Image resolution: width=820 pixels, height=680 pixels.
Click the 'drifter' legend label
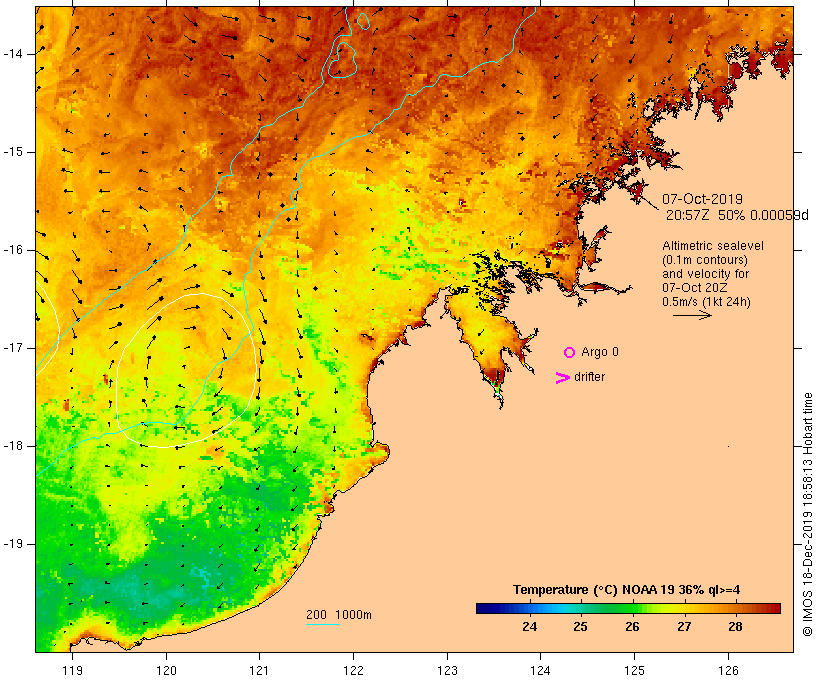(x=589, y=377)
